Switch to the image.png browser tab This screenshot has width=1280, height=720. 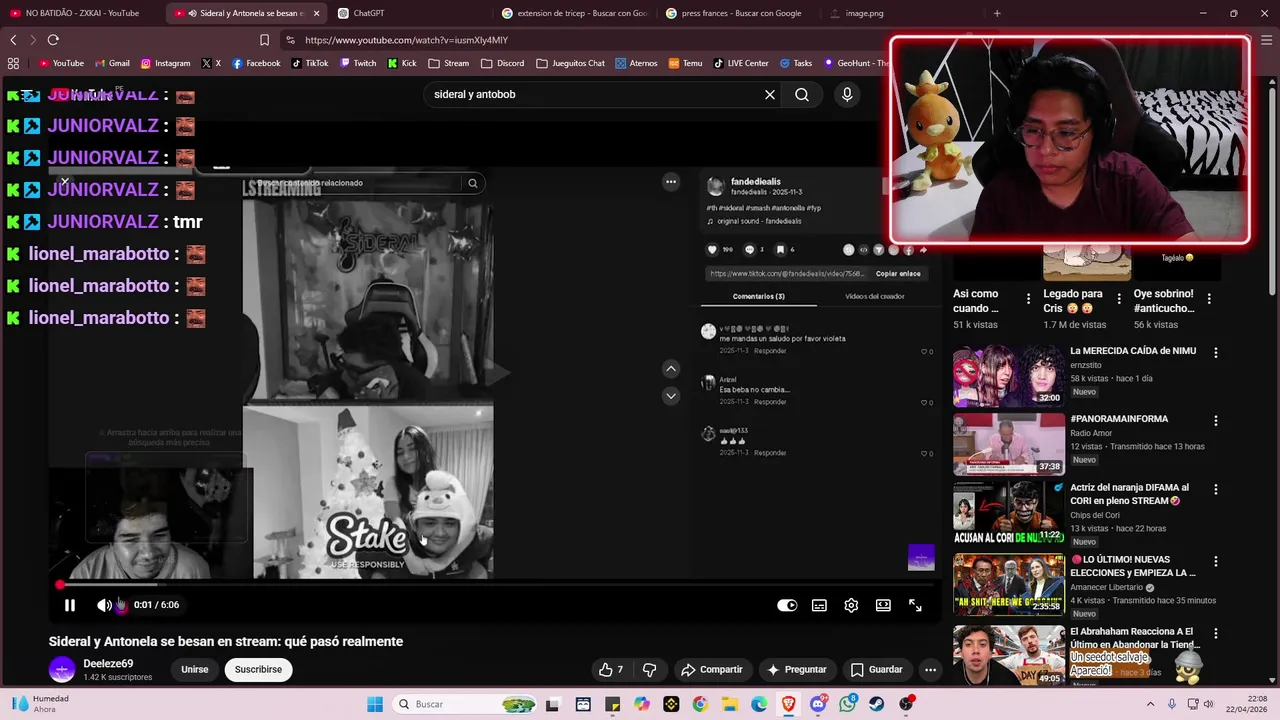tap(865, 13)
